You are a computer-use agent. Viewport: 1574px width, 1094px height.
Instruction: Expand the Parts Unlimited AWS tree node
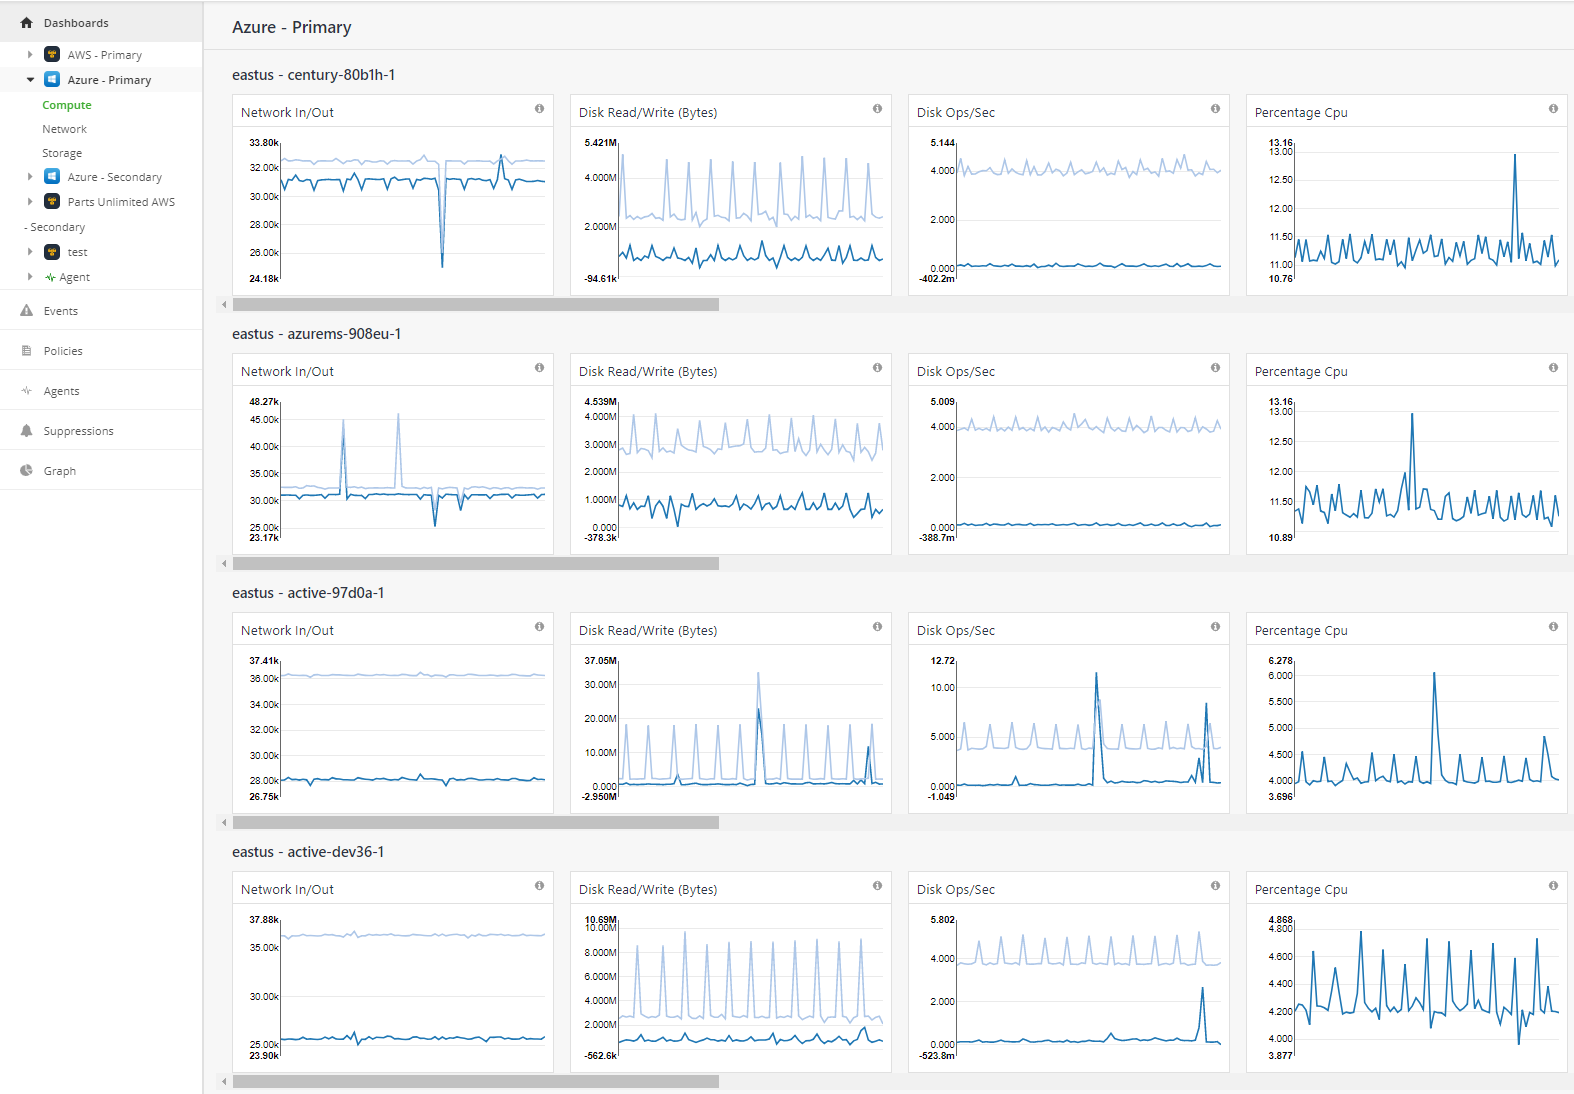click(30, 202)
